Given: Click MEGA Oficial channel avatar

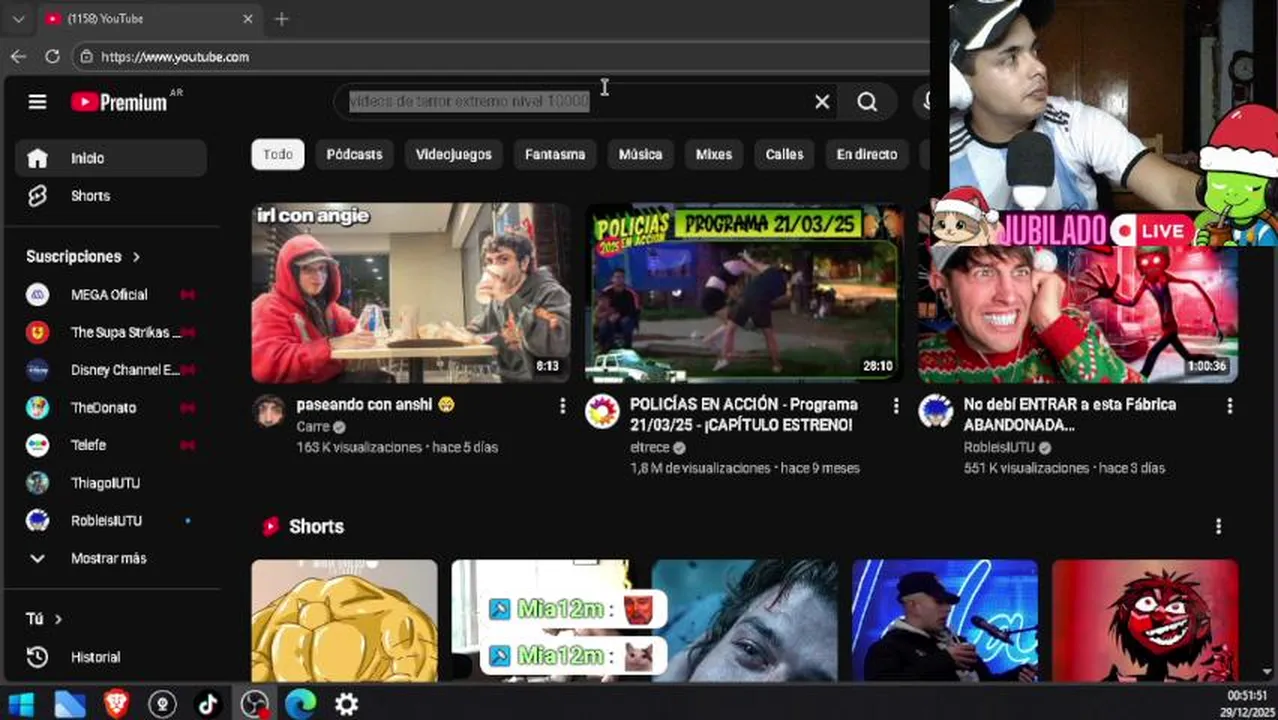Looking at the screenshot, I should click(x=37, y=295).
